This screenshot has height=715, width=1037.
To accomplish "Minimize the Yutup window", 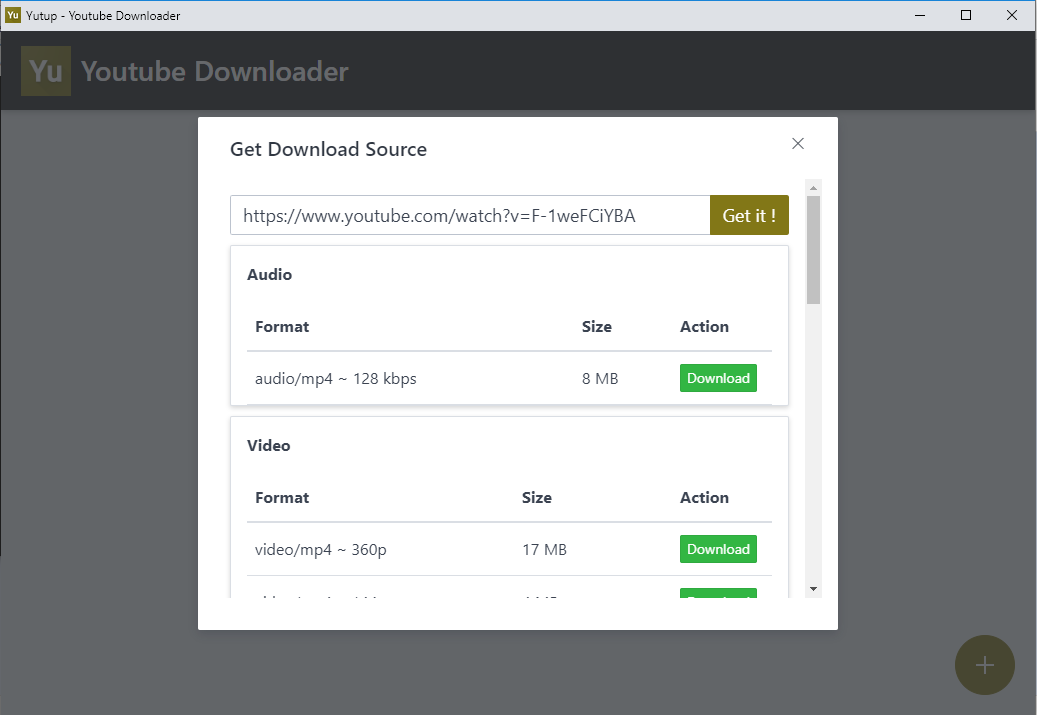I will 919,15.
